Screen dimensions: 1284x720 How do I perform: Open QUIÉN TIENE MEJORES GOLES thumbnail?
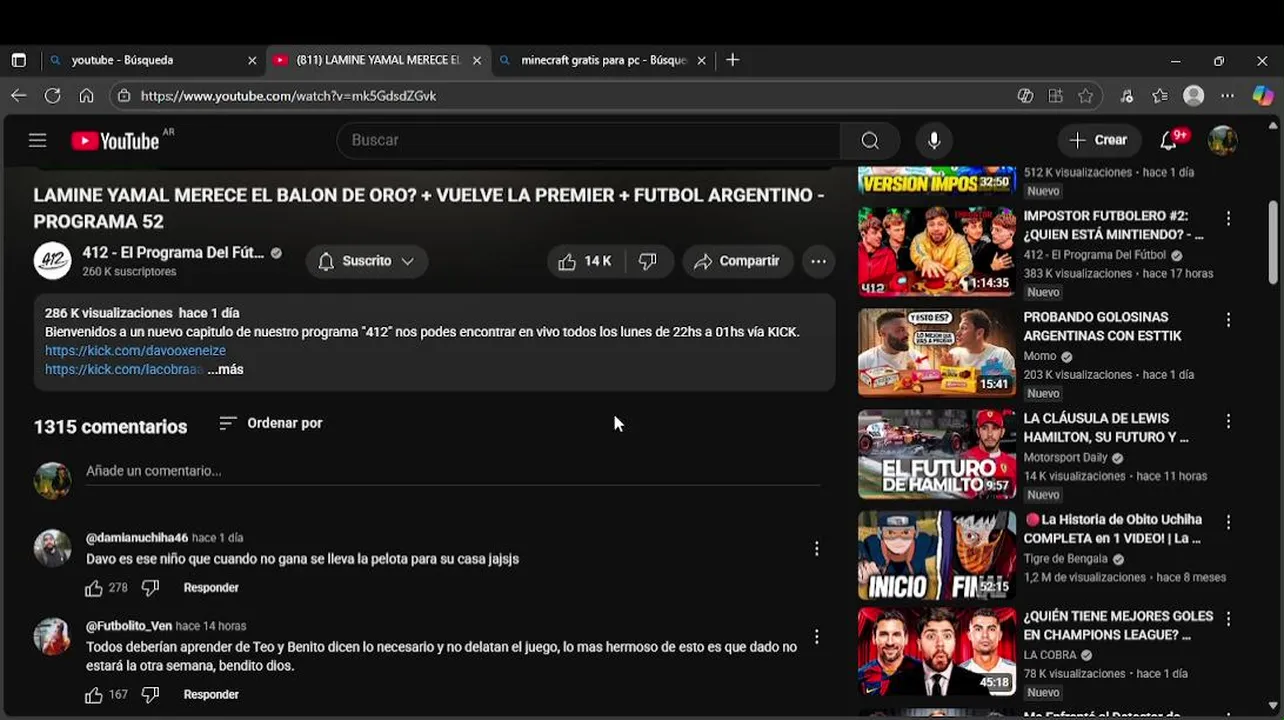point(937,651)
